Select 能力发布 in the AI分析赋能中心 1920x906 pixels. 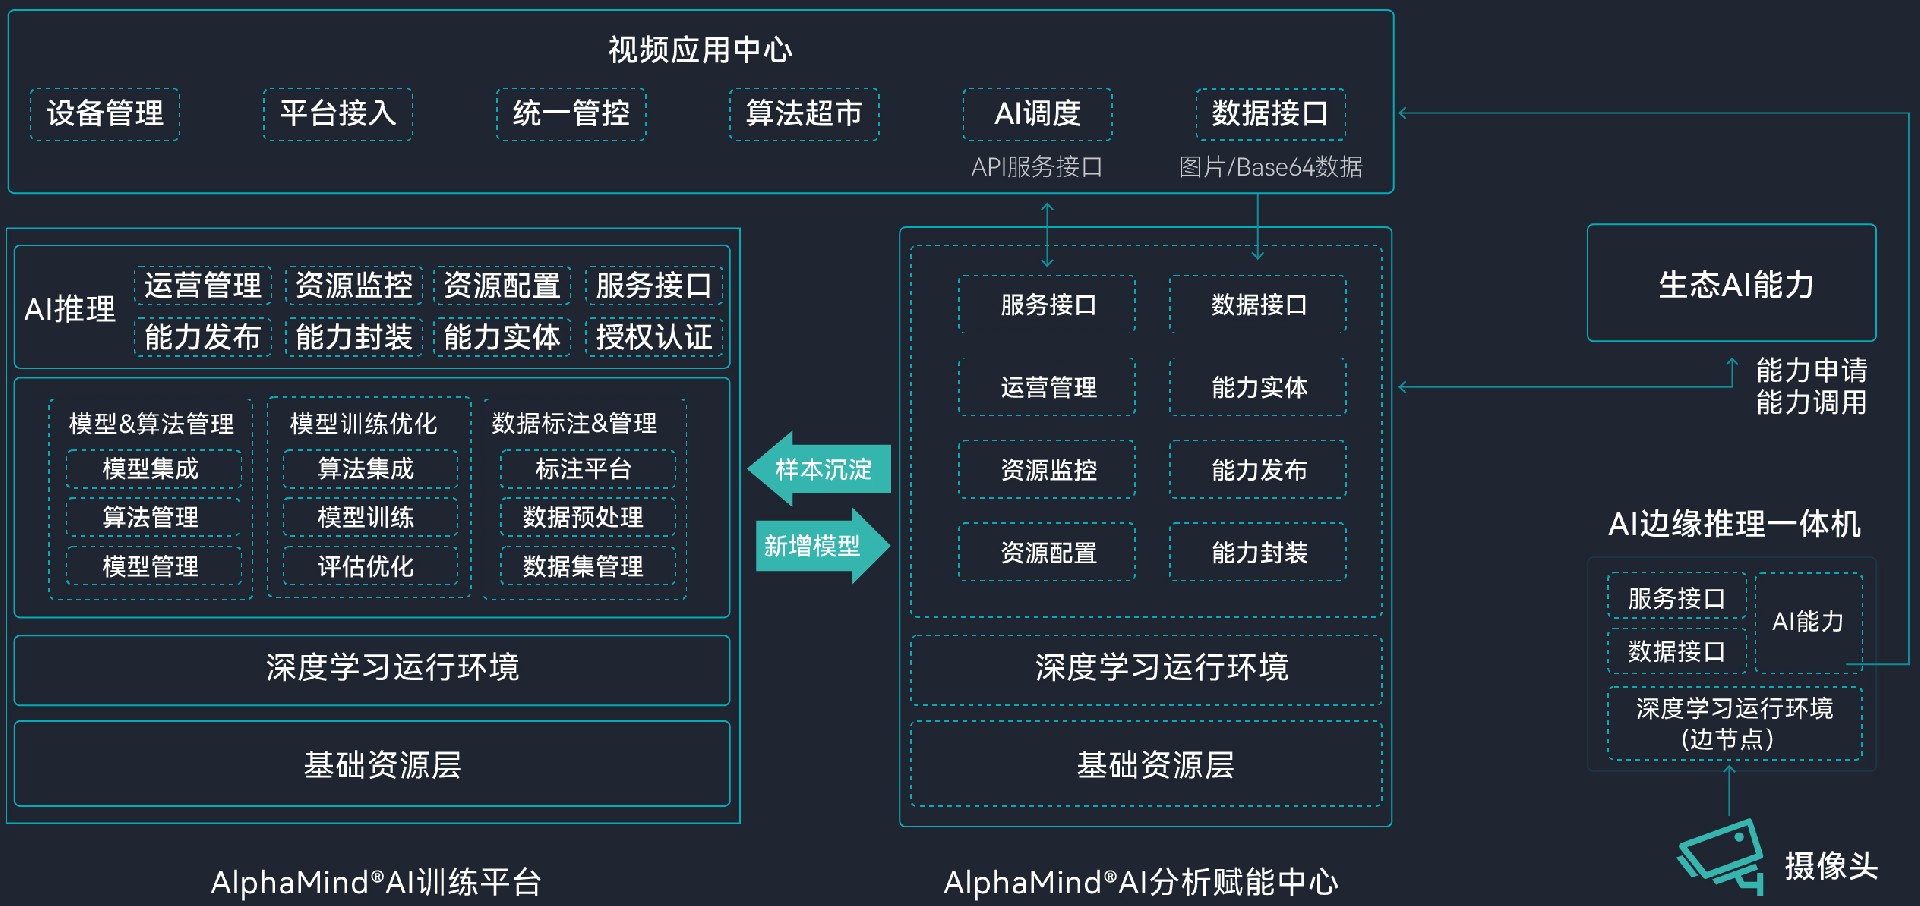[1258, 470]
